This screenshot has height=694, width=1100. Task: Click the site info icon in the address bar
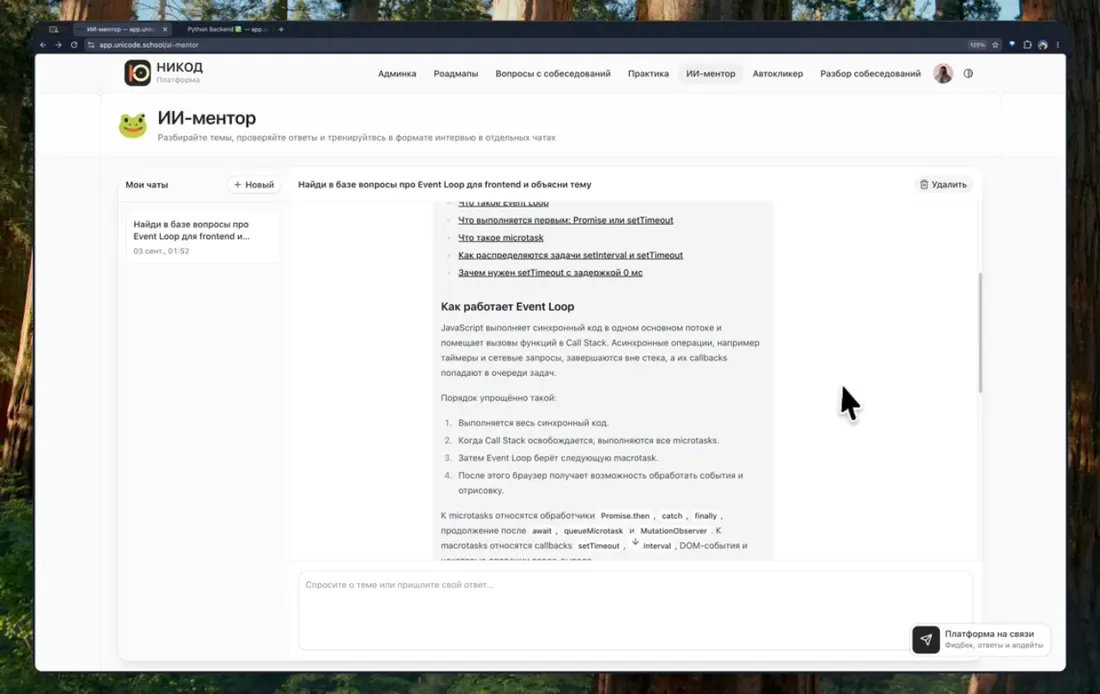point(91,45)
